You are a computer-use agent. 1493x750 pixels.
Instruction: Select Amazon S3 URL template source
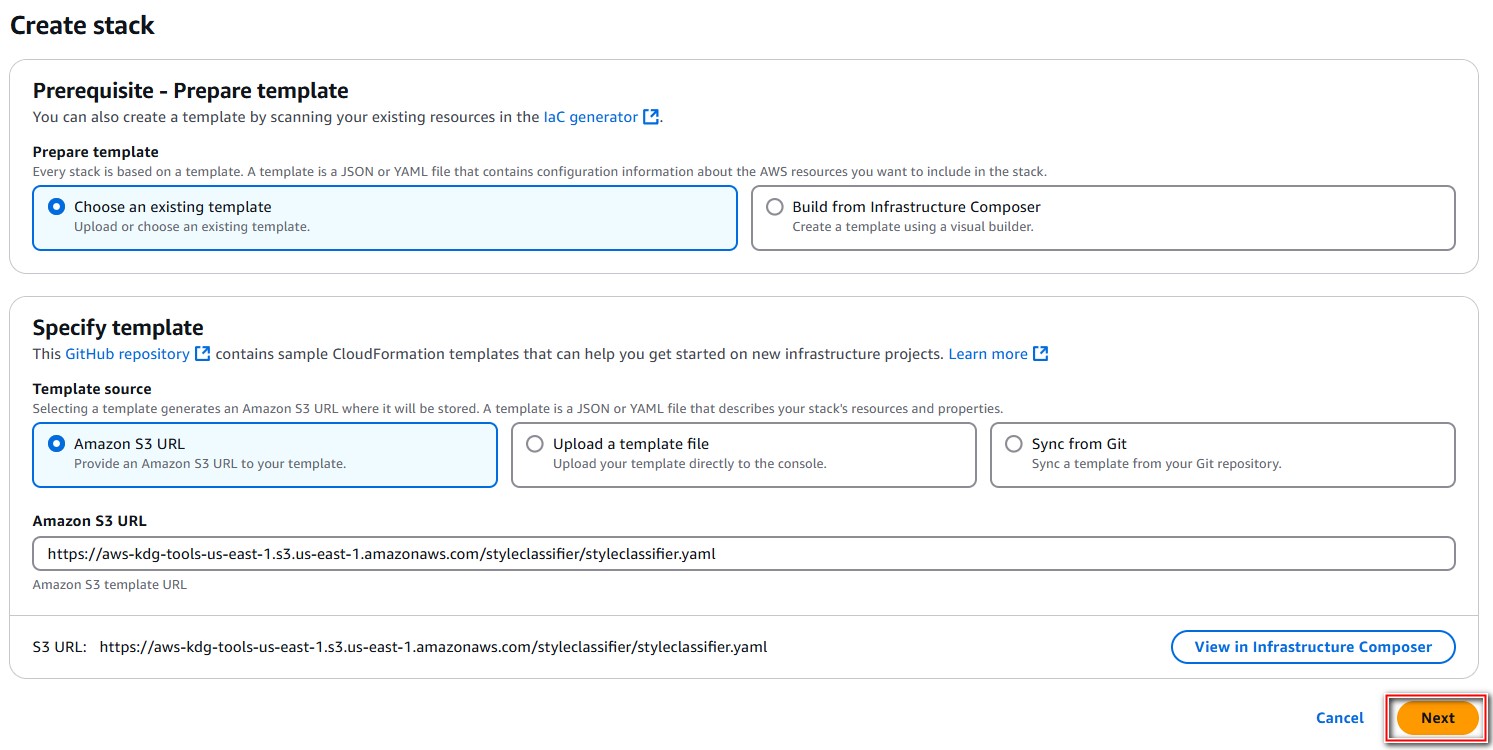[265, 455]
